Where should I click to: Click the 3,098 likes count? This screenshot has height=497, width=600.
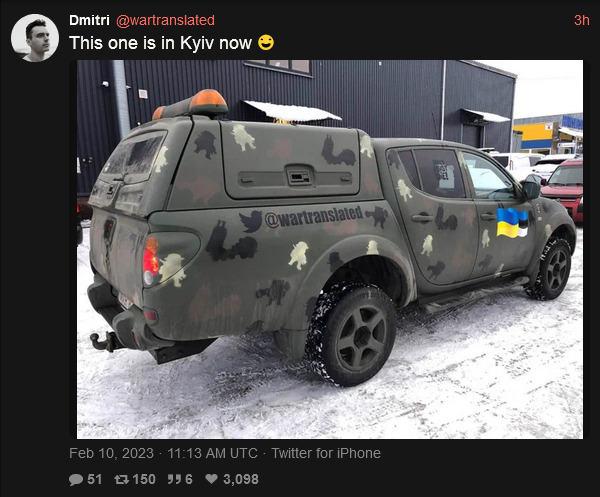coord(241,479)
